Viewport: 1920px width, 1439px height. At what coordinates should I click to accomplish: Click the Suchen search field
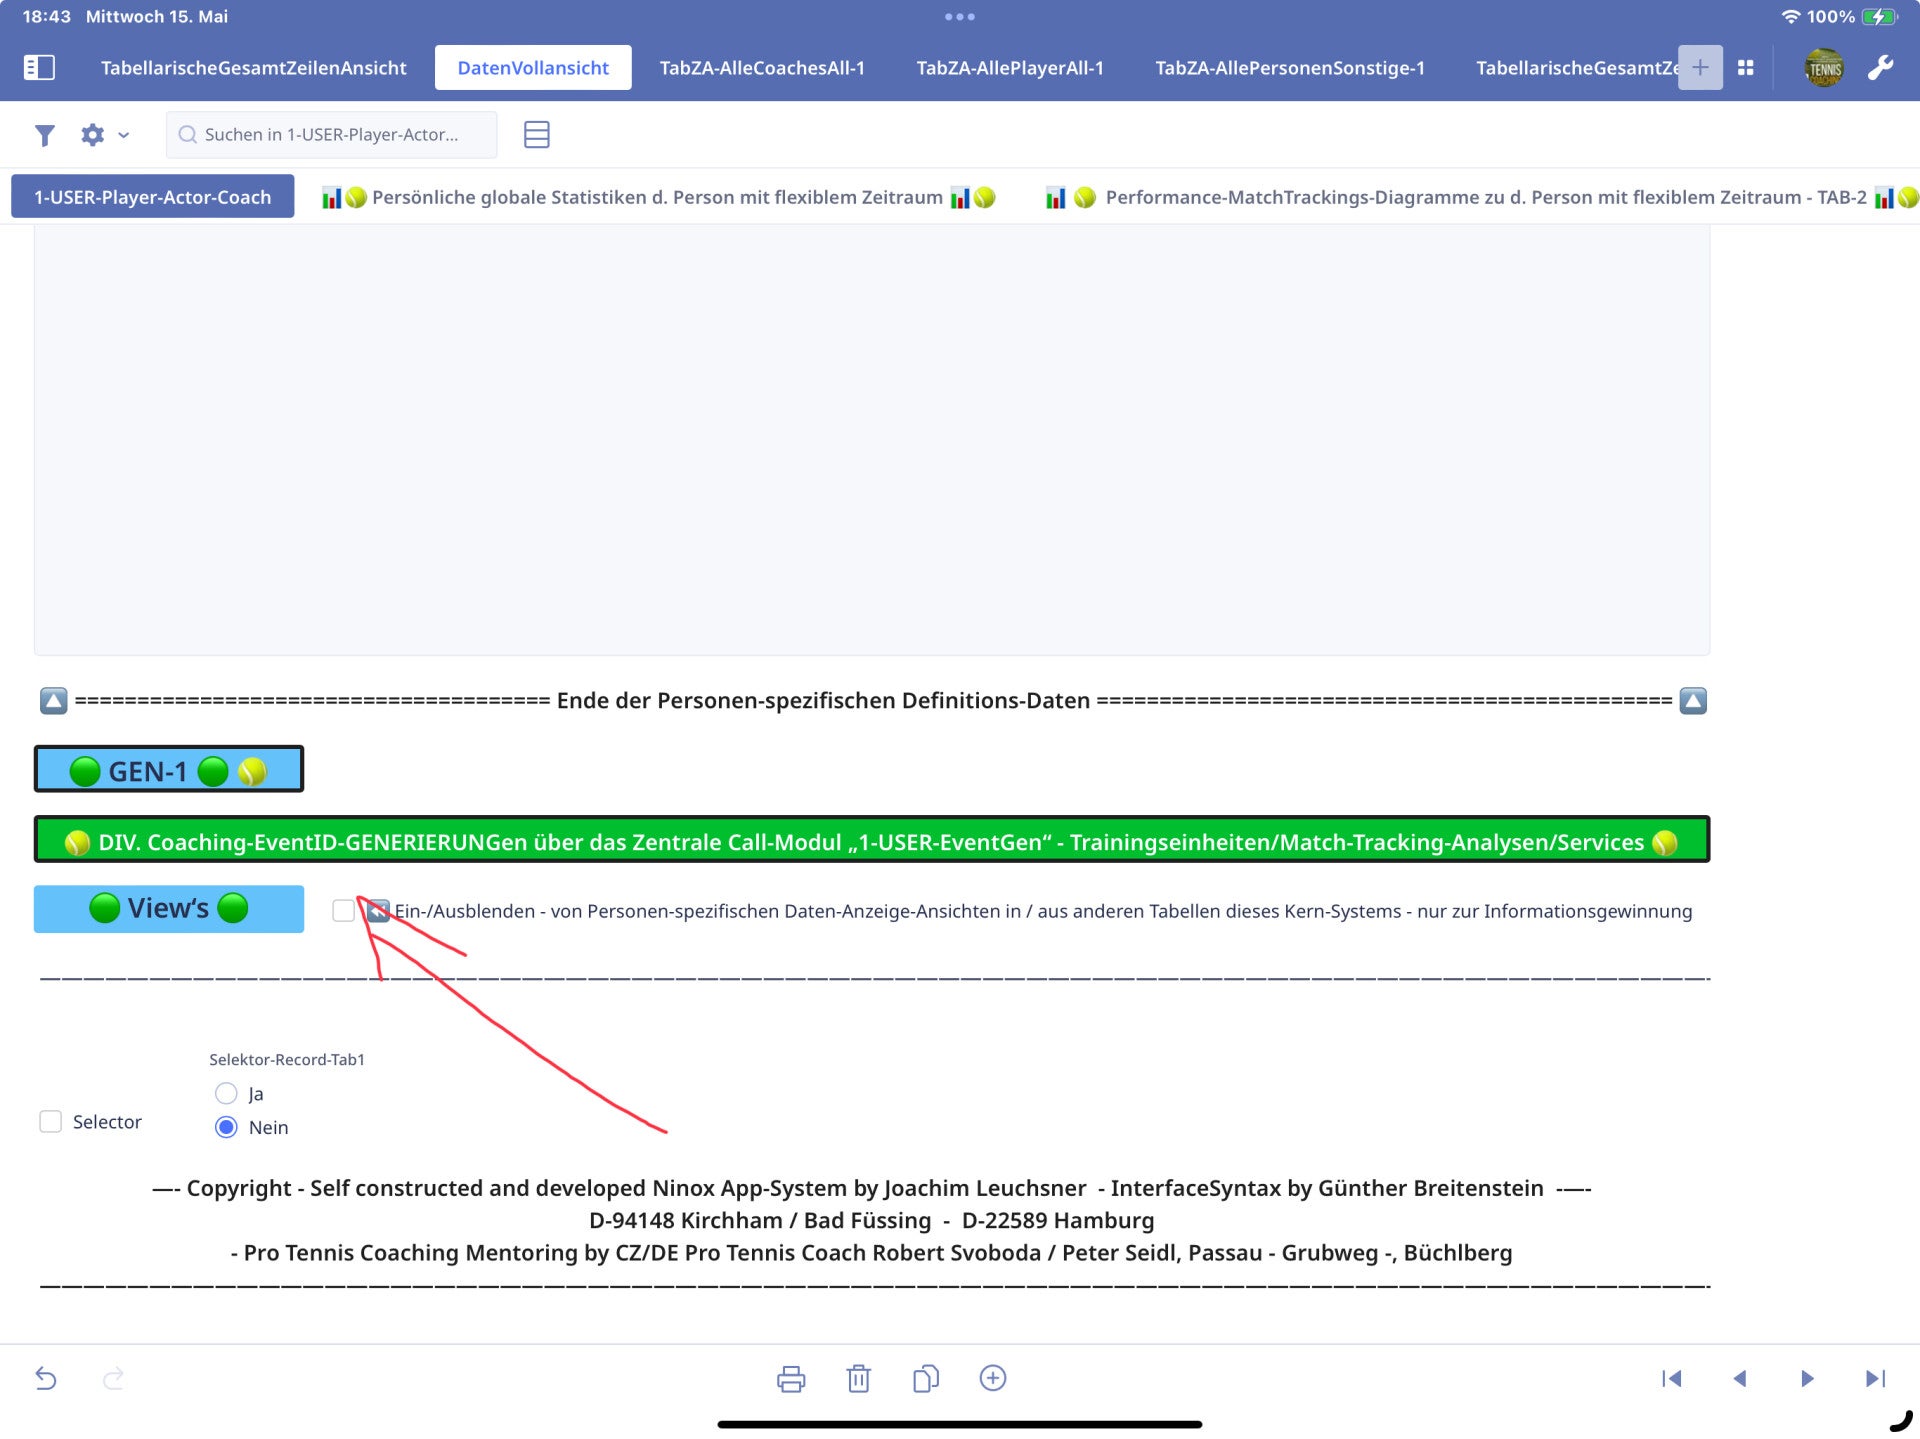click(x=331, y=135)
